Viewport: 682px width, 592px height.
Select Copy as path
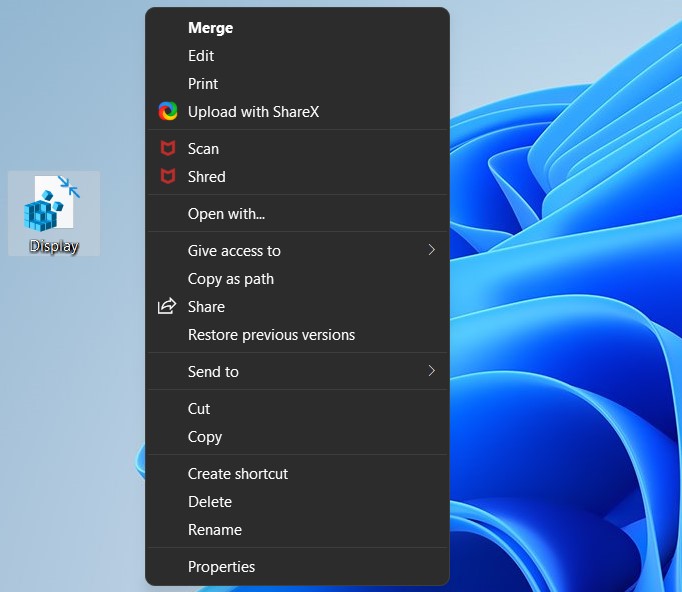(231, 279)
